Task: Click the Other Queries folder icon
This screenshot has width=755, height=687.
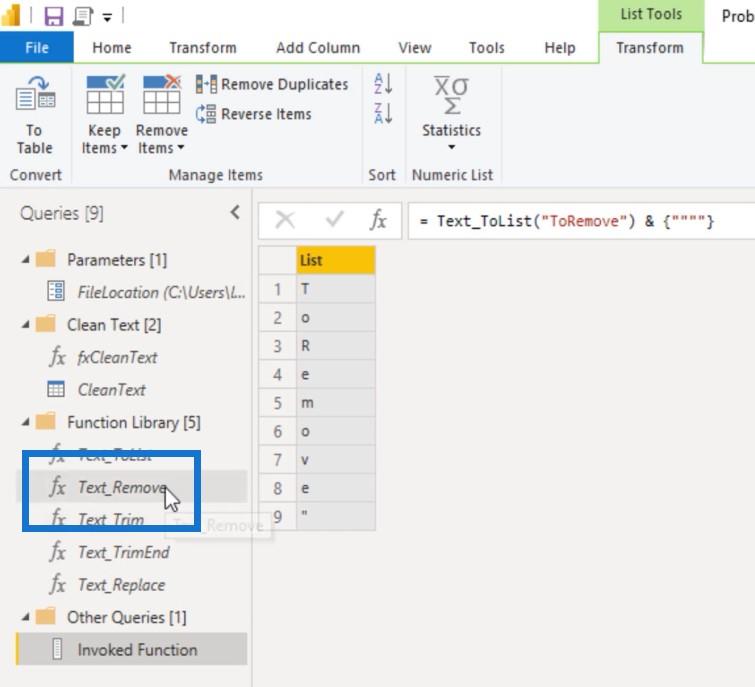Action: point(46,616)
